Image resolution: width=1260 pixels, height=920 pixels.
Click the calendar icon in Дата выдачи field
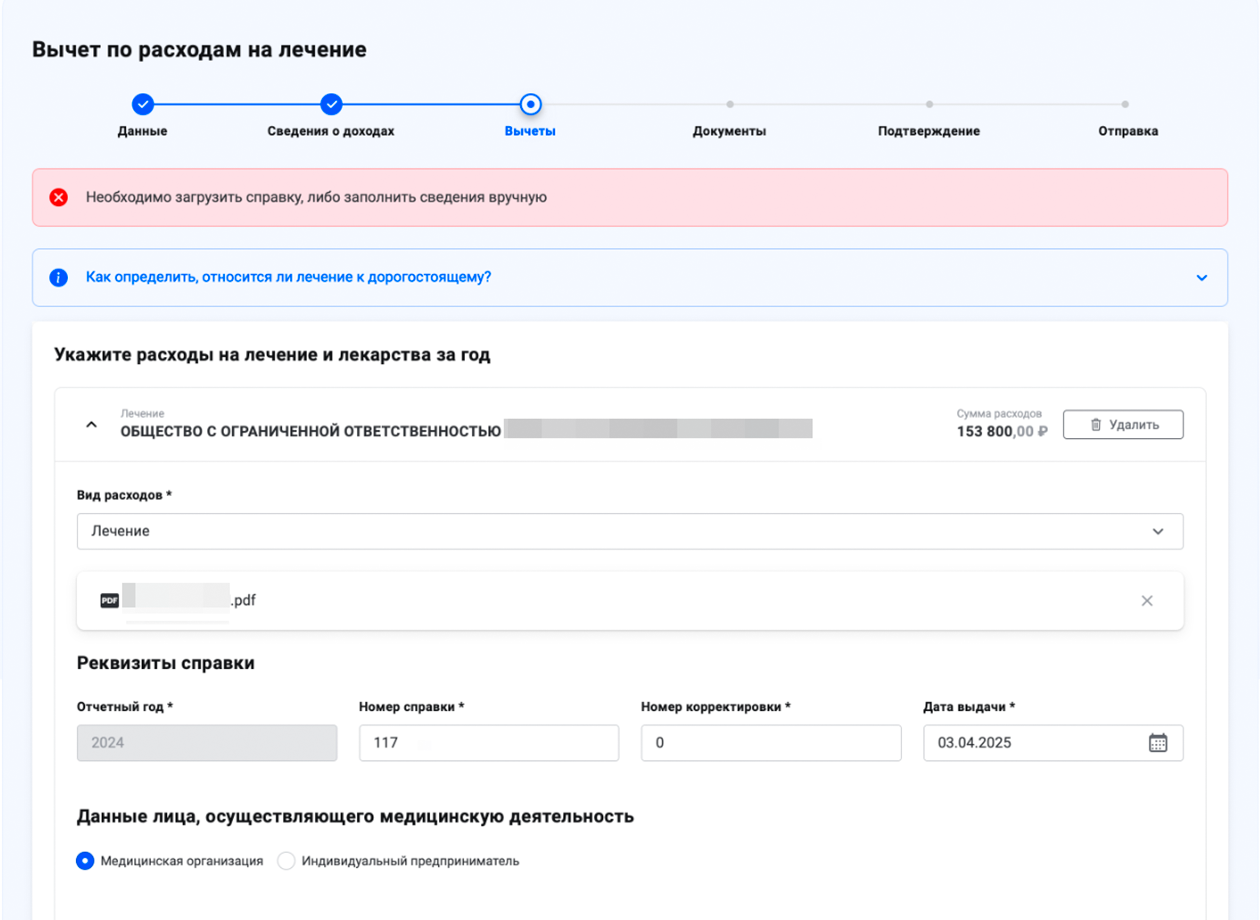(1157, 743)
